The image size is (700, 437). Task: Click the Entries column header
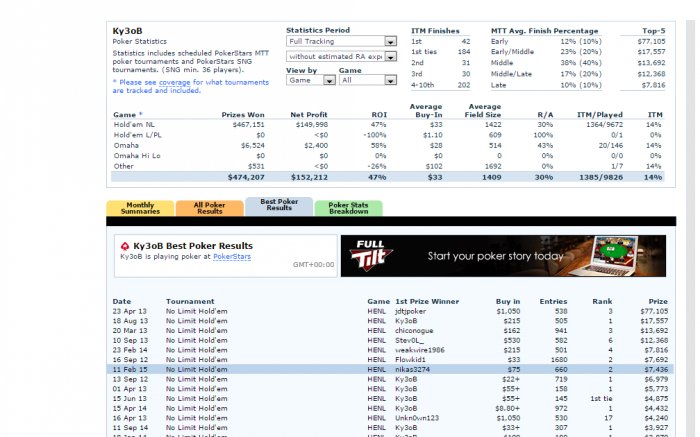pos(553,301)
